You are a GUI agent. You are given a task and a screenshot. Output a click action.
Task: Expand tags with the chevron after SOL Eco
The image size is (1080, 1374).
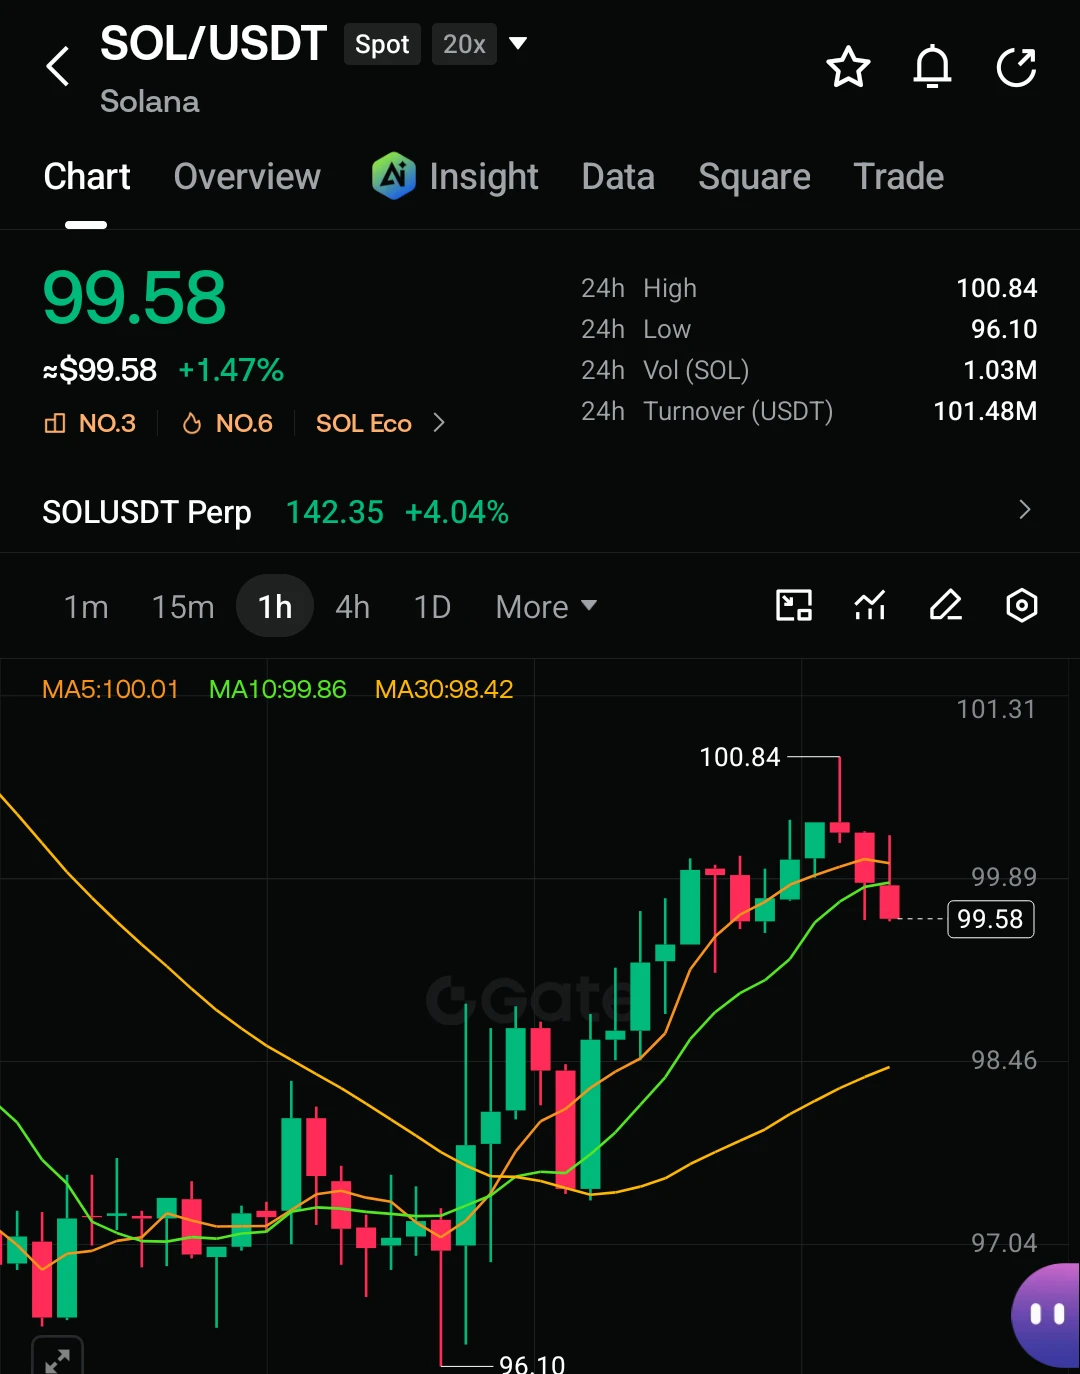[439, 423]
